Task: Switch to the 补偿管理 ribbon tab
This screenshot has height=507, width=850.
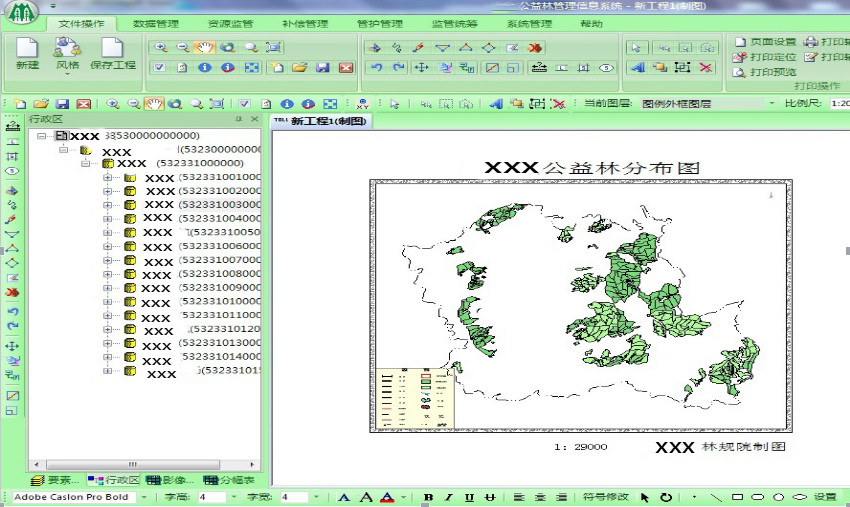Action: click(x=305, y=23)
